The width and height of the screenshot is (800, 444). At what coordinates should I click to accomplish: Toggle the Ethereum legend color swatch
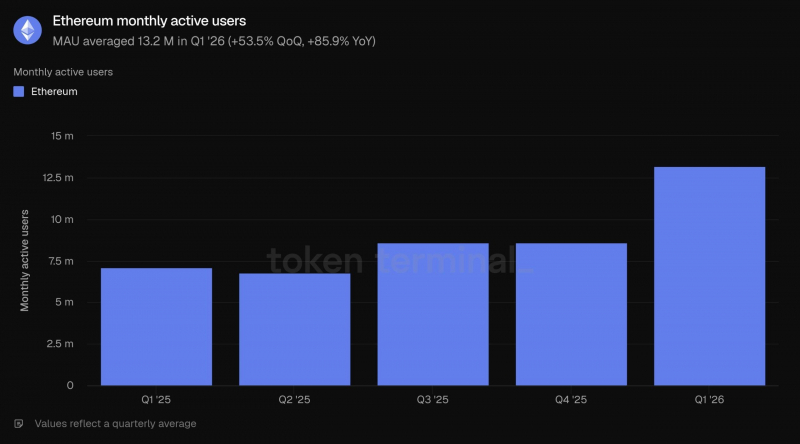(19, 92)
